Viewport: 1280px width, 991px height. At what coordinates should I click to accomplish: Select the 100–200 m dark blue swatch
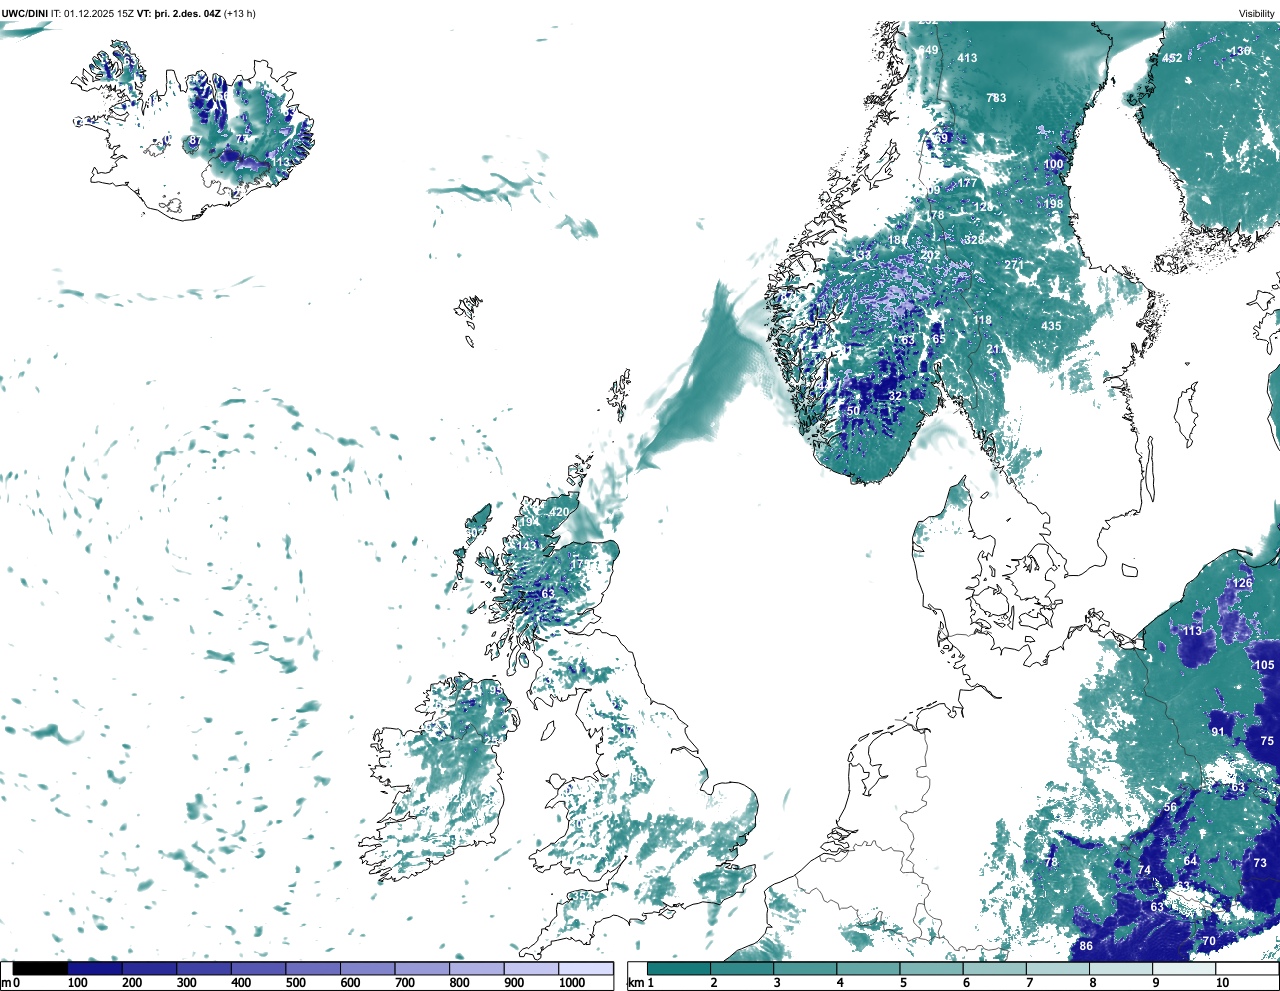pos(95,968)
